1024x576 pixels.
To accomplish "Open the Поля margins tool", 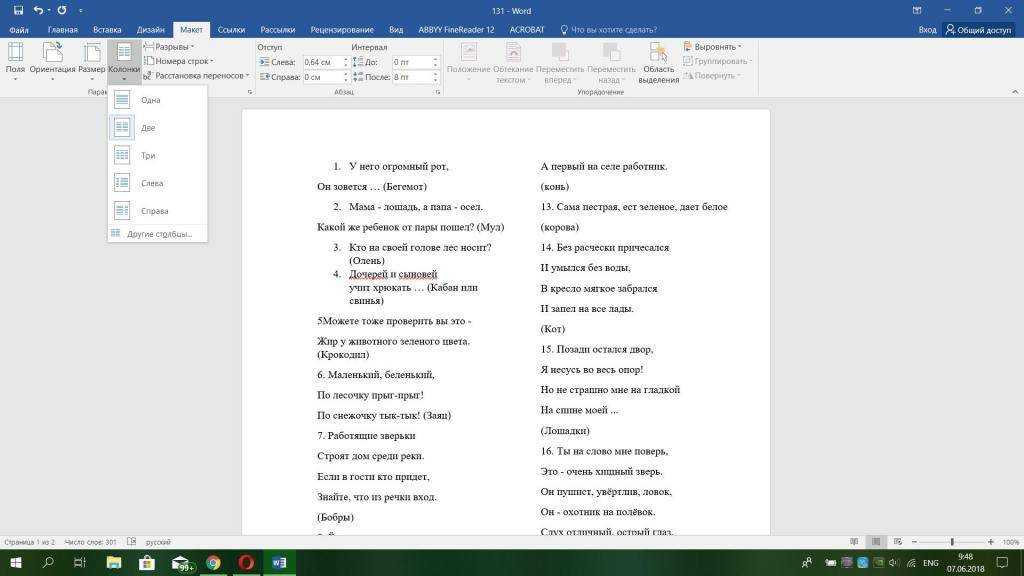I will coord(15,60).
